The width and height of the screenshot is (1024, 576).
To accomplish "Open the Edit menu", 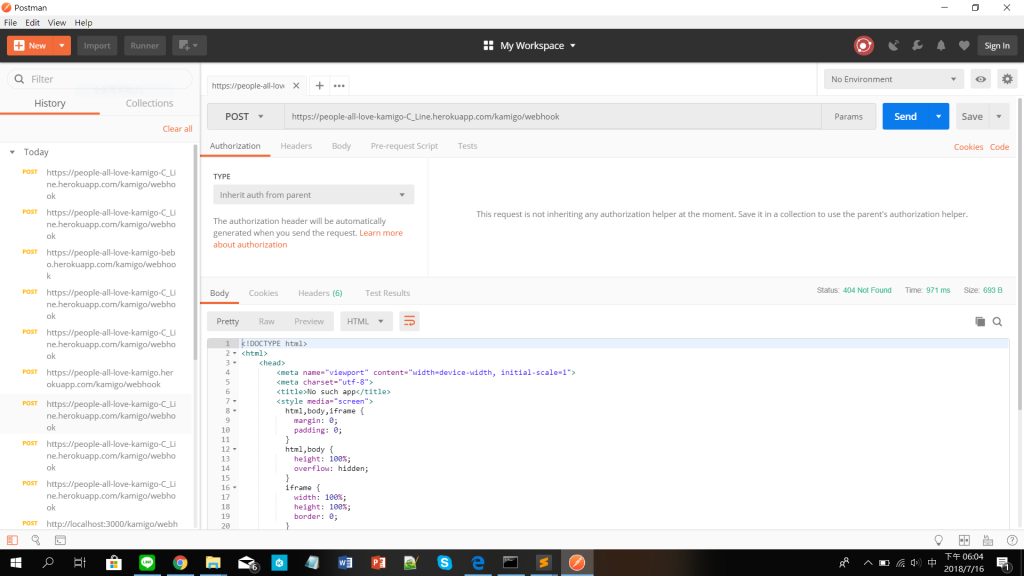I will pyautogui.click(x=33, y=22).
